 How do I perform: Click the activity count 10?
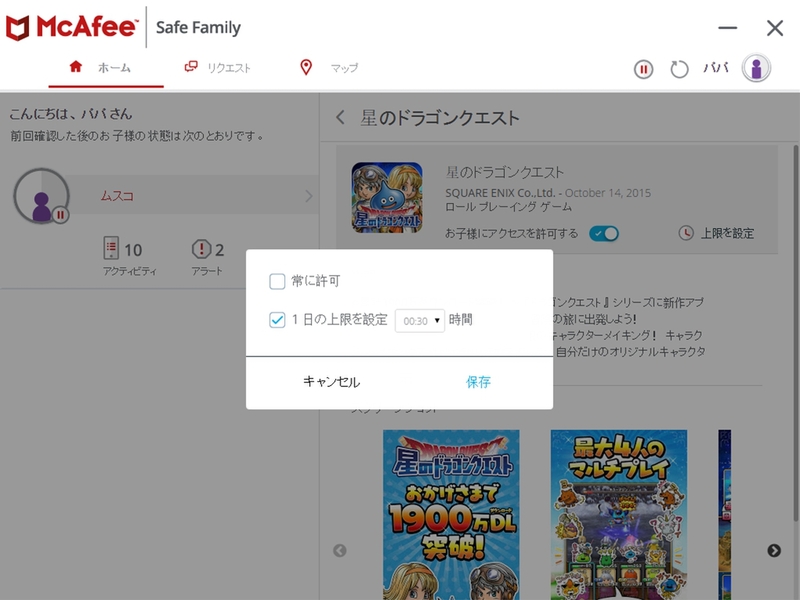point(133,250)
